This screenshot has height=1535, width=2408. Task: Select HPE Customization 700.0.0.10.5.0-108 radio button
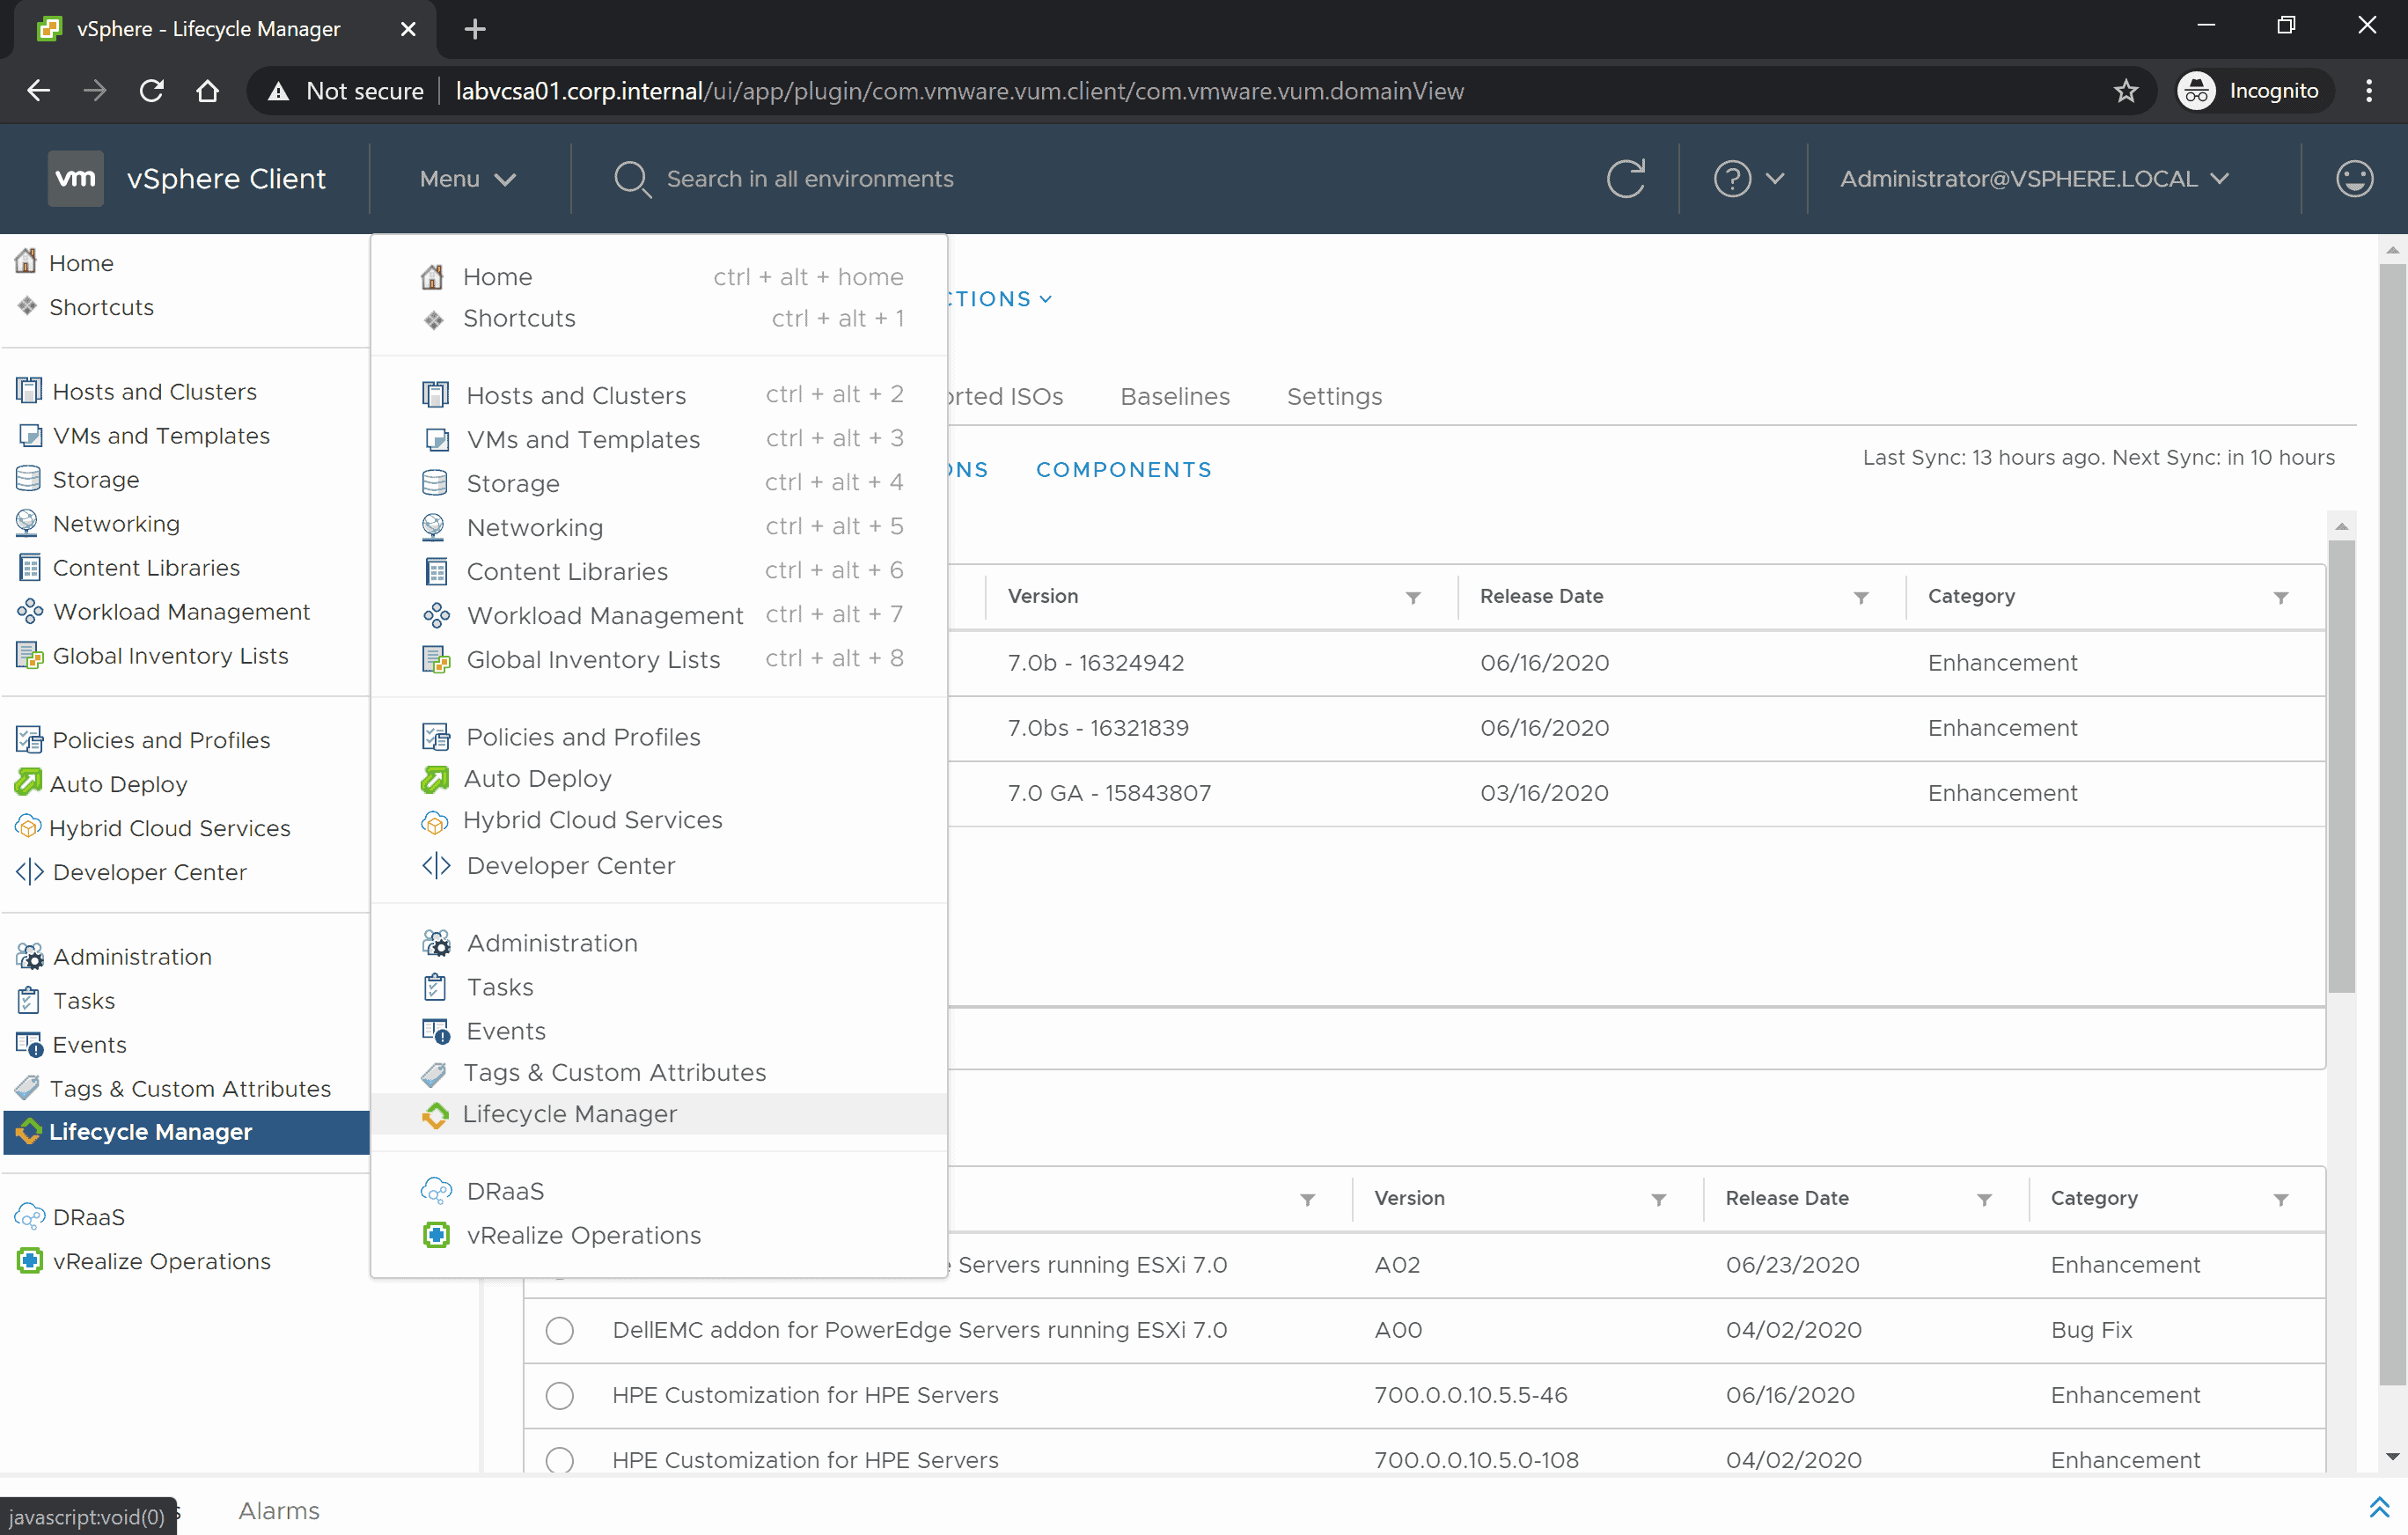point(560,1459)
